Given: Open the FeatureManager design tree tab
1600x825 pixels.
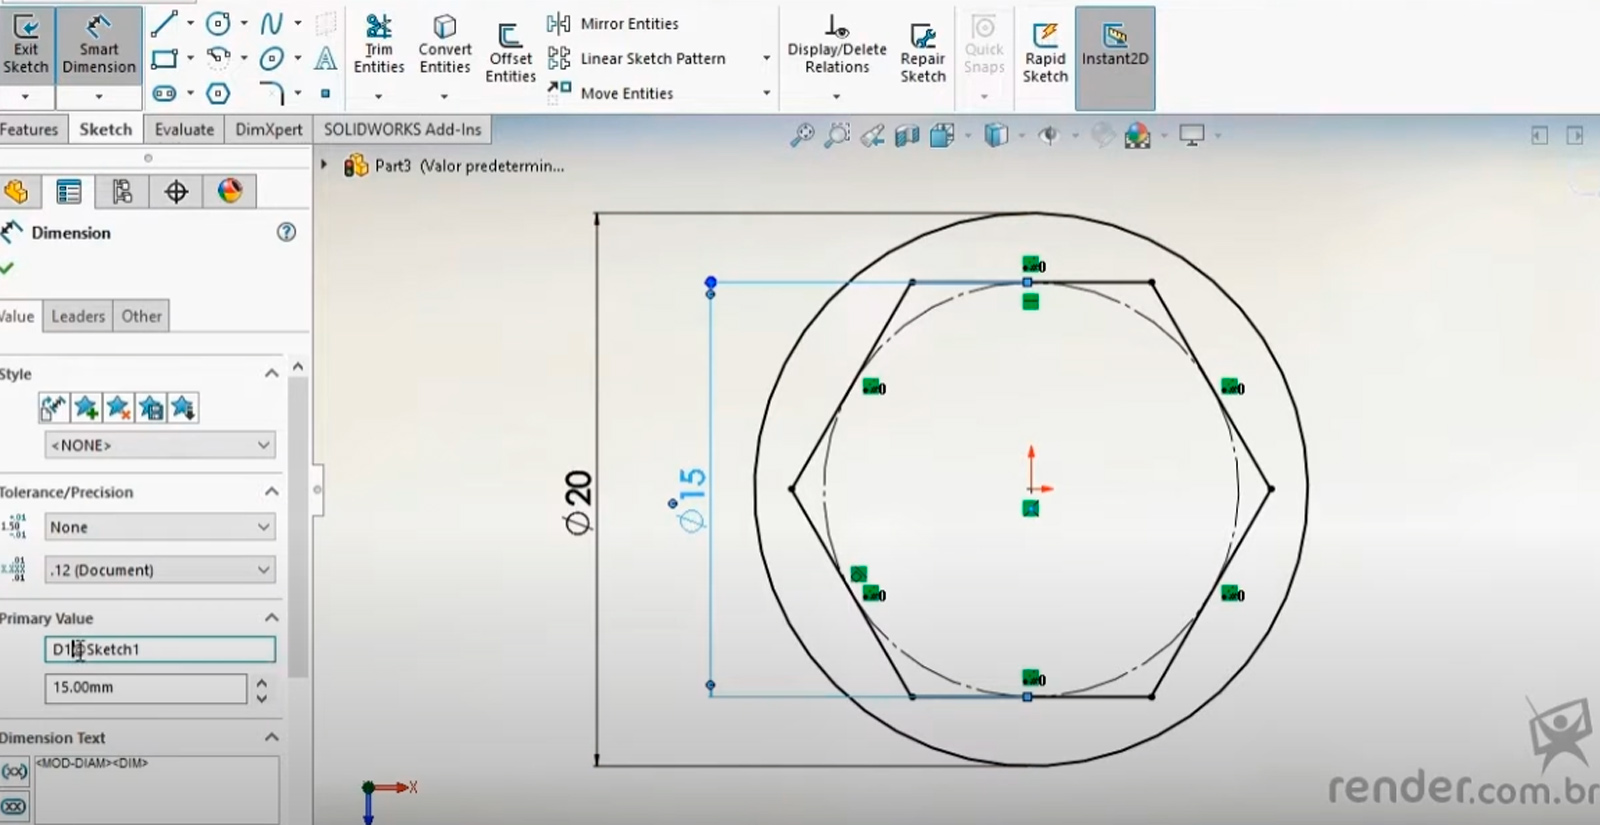Looking at the screenshot, I should point(16,192).
